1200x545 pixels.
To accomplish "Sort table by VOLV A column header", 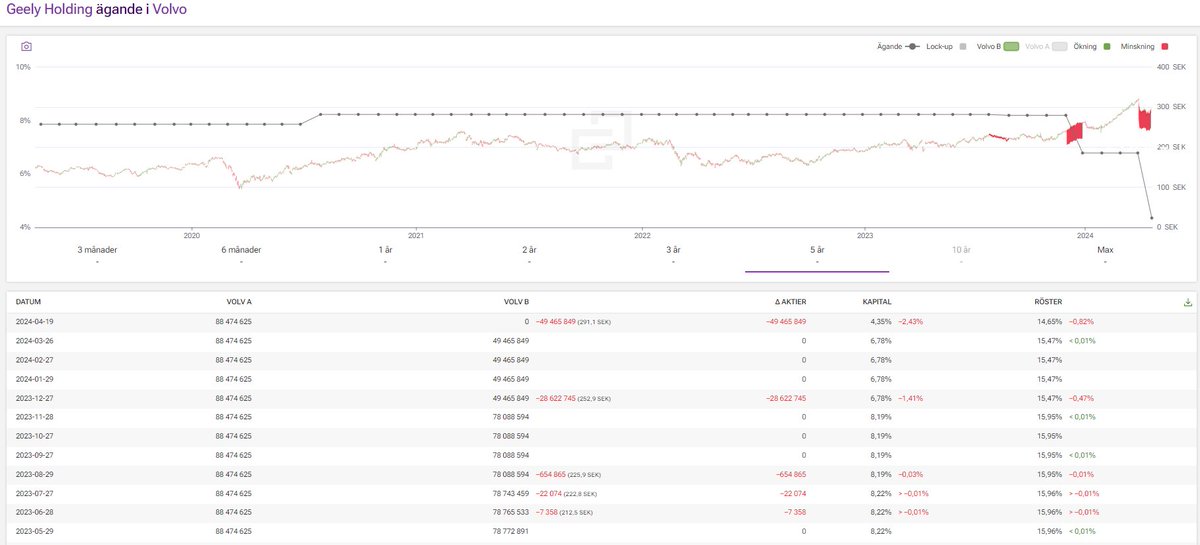I will (x=239, y=301).
